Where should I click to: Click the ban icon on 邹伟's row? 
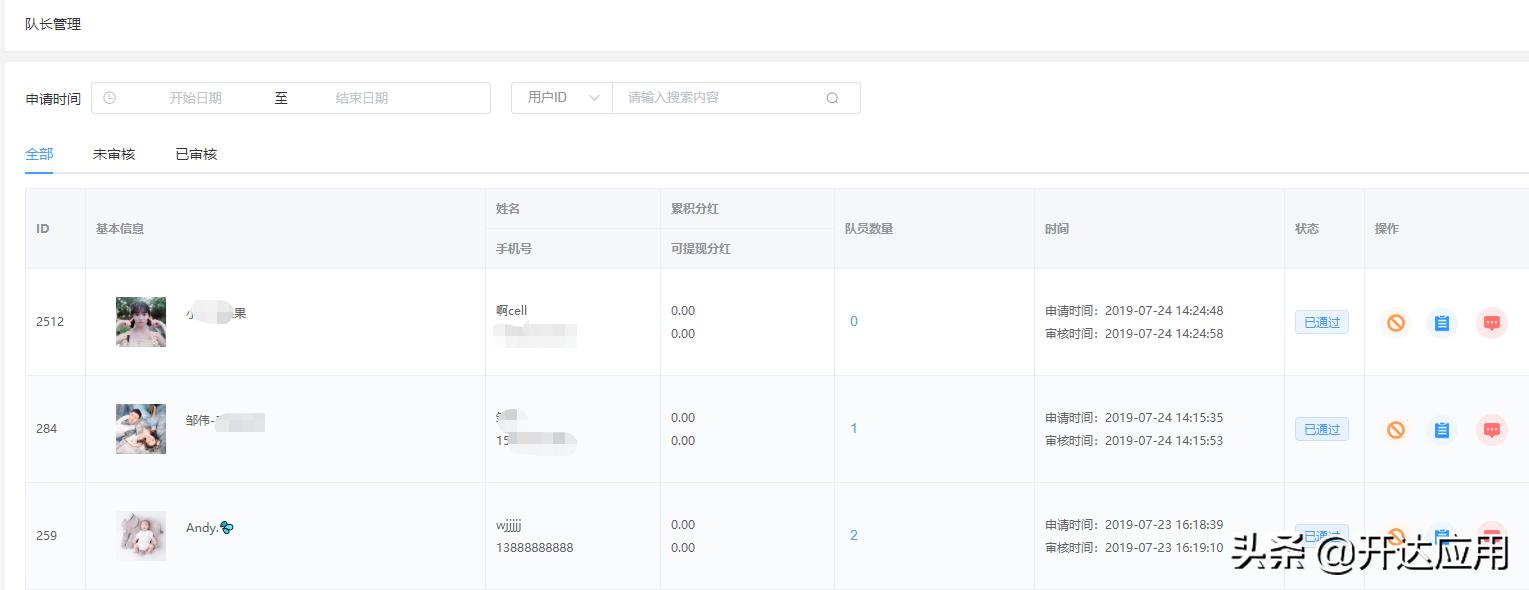1395,429
